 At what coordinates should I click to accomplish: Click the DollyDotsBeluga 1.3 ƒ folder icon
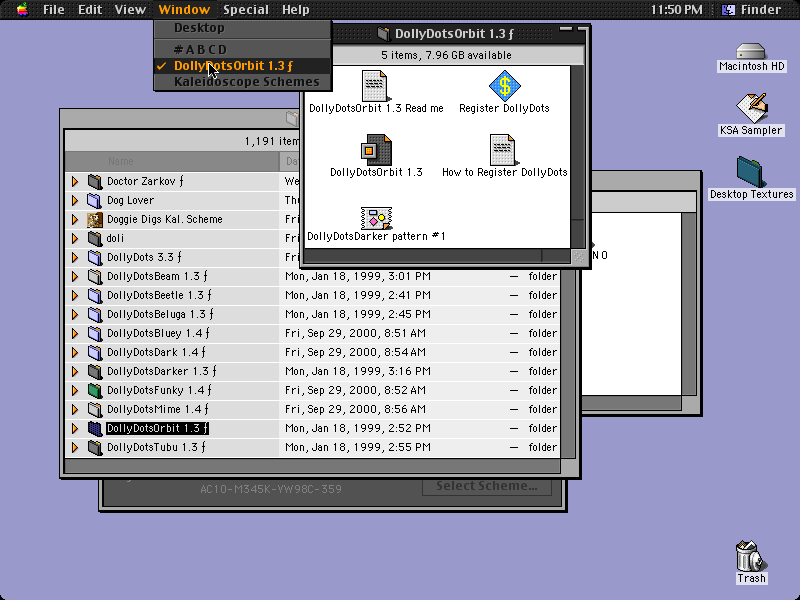point(95,314)
